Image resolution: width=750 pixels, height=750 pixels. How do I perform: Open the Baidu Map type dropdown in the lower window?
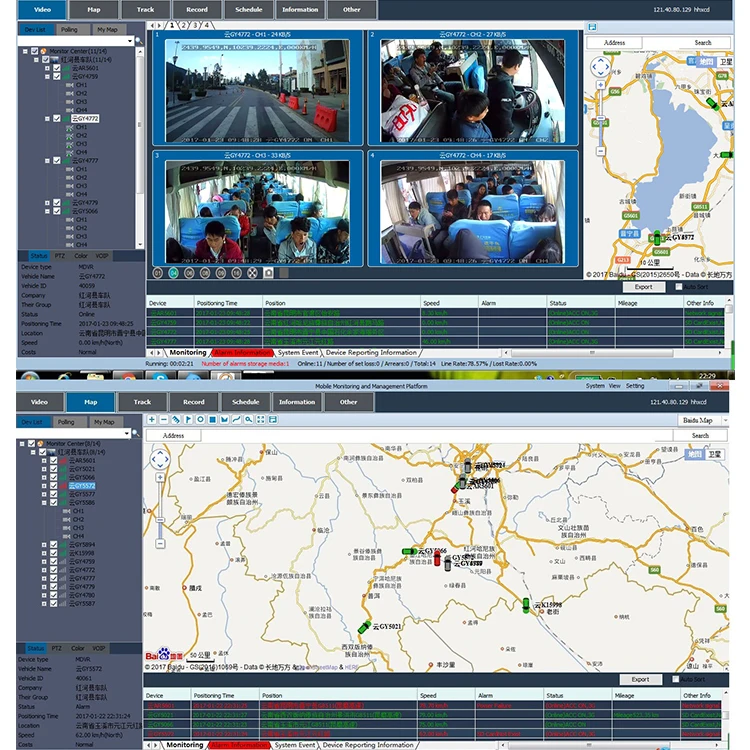[x=725, y=420]
